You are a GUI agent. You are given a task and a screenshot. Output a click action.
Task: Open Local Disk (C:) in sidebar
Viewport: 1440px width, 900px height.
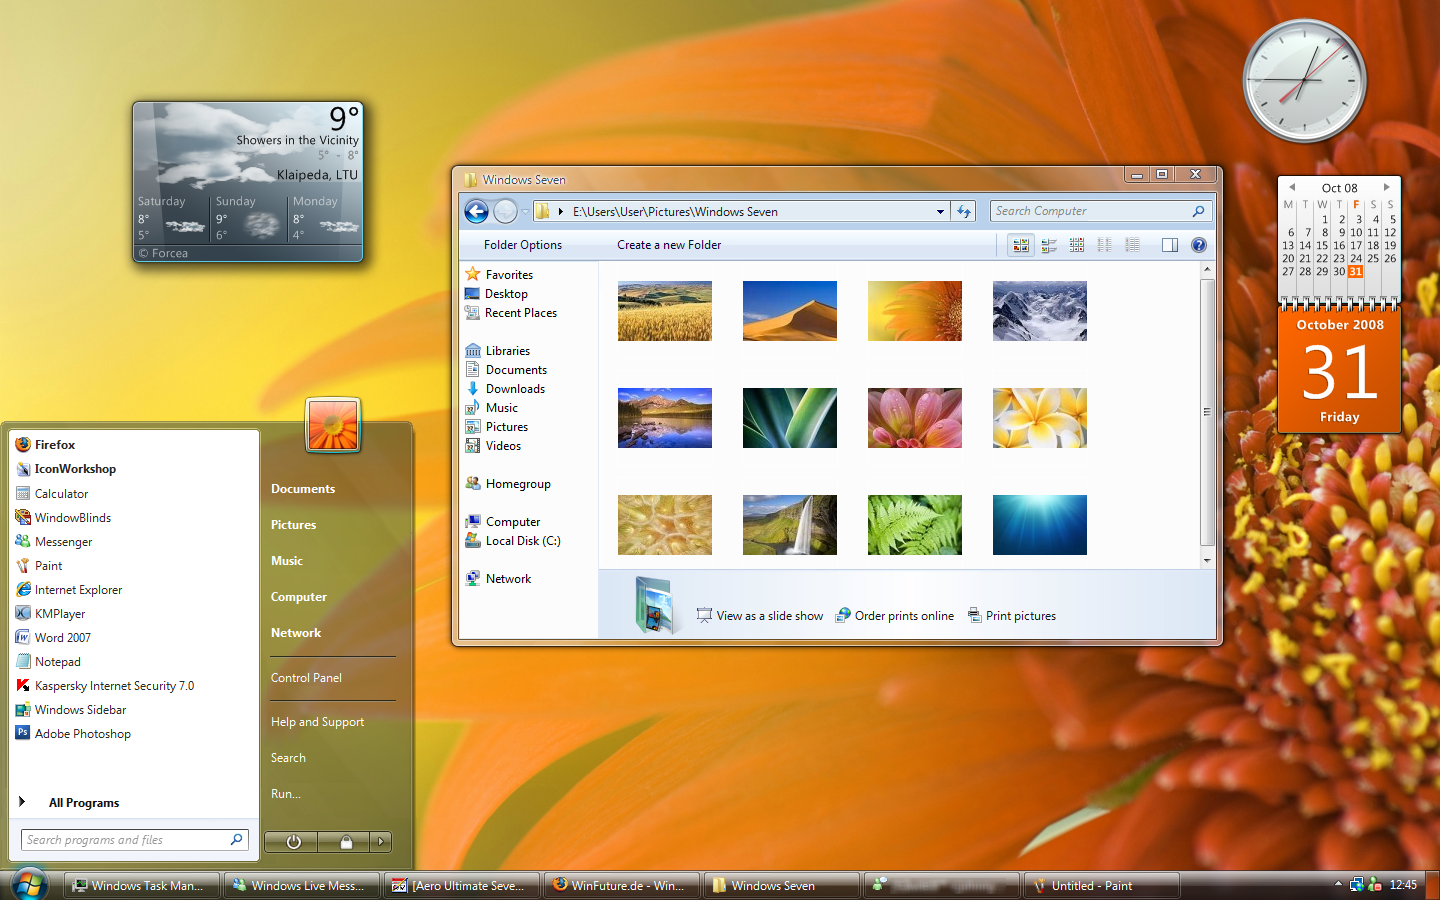513,541
